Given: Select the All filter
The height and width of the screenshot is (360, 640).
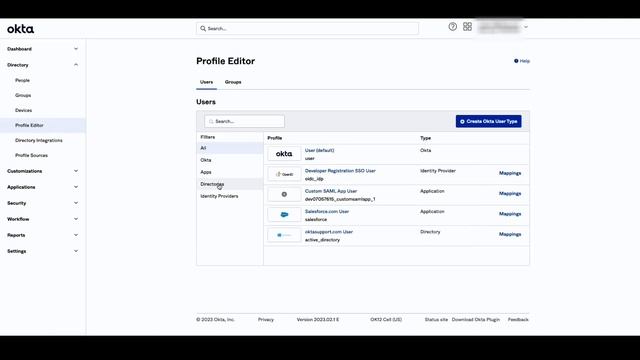Looking at the screenshot, I should (230, 148).
